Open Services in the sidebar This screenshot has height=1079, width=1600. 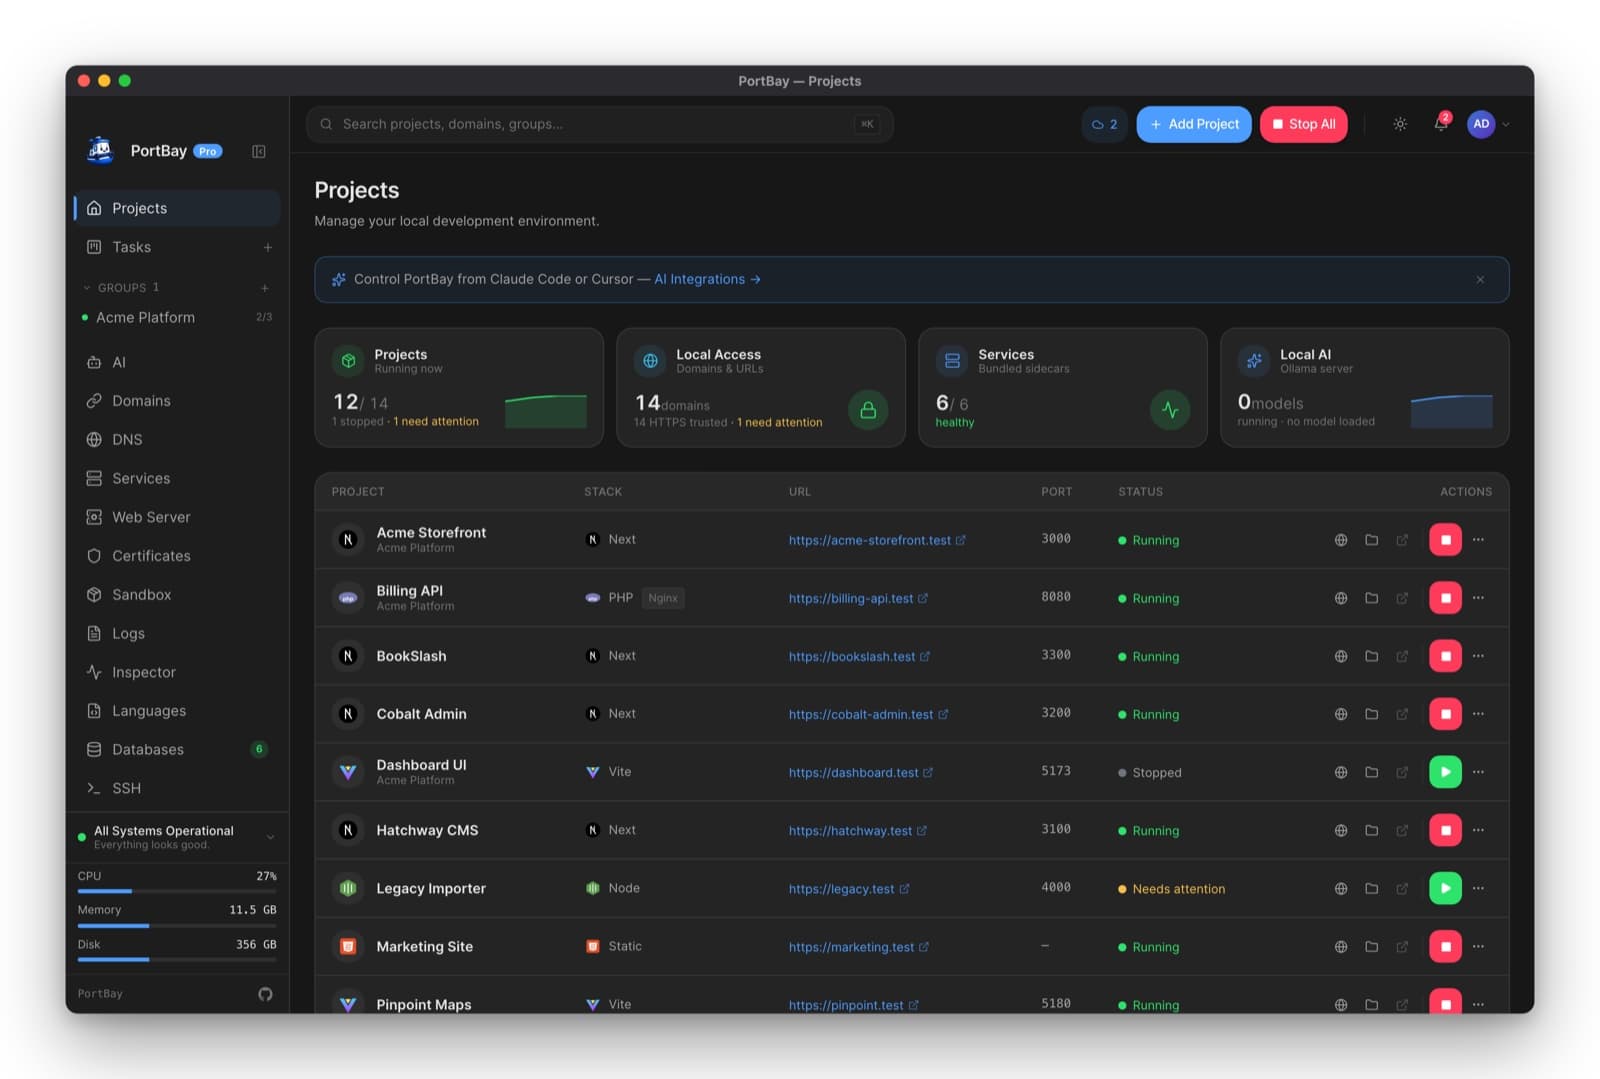[177, 478]
